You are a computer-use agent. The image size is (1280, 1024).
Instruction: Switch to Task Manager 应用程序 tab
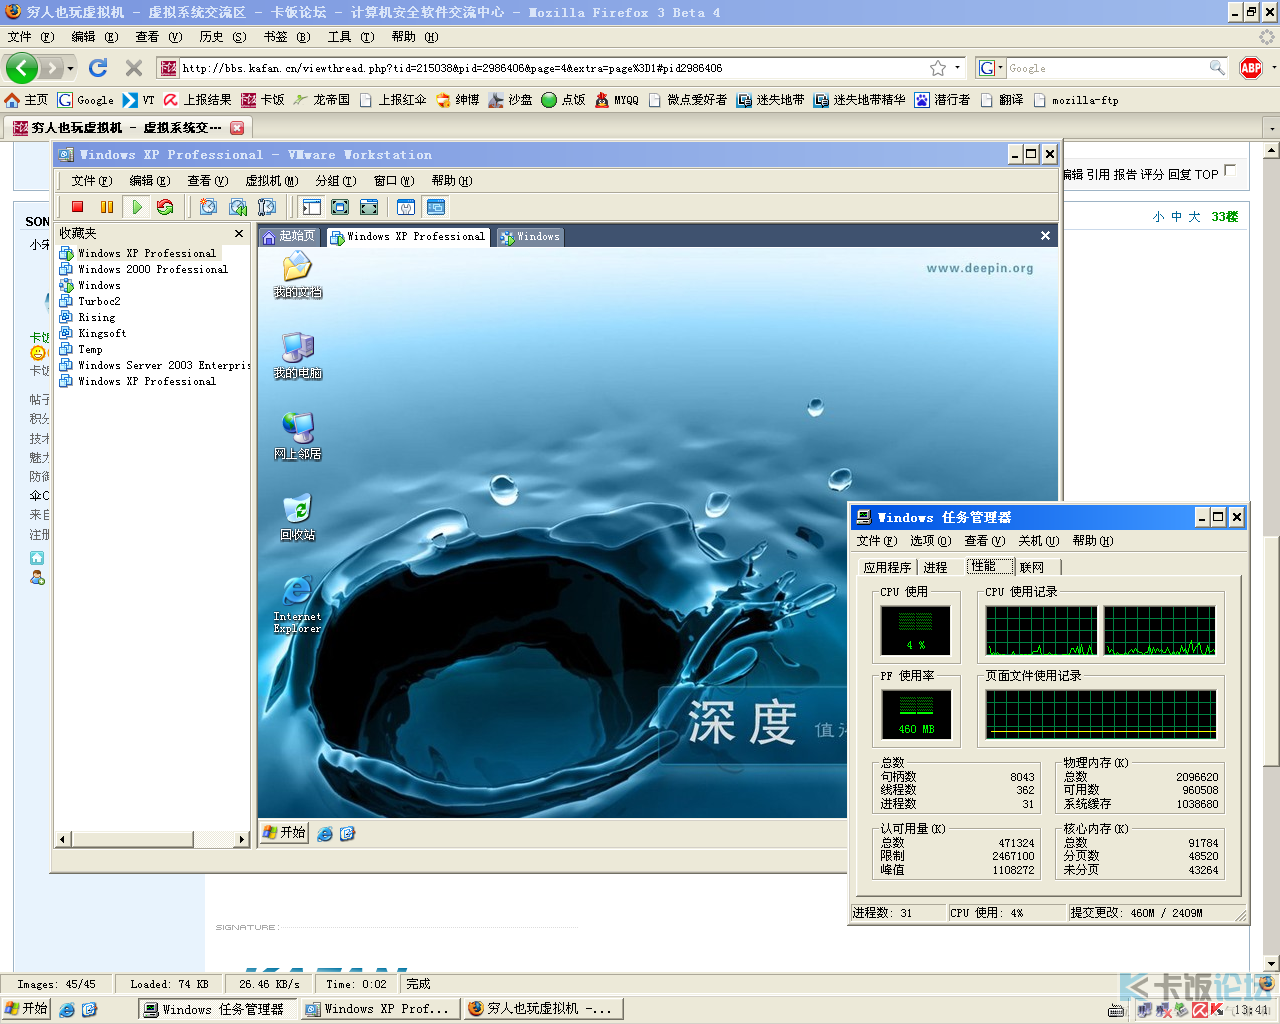[887, 568]
